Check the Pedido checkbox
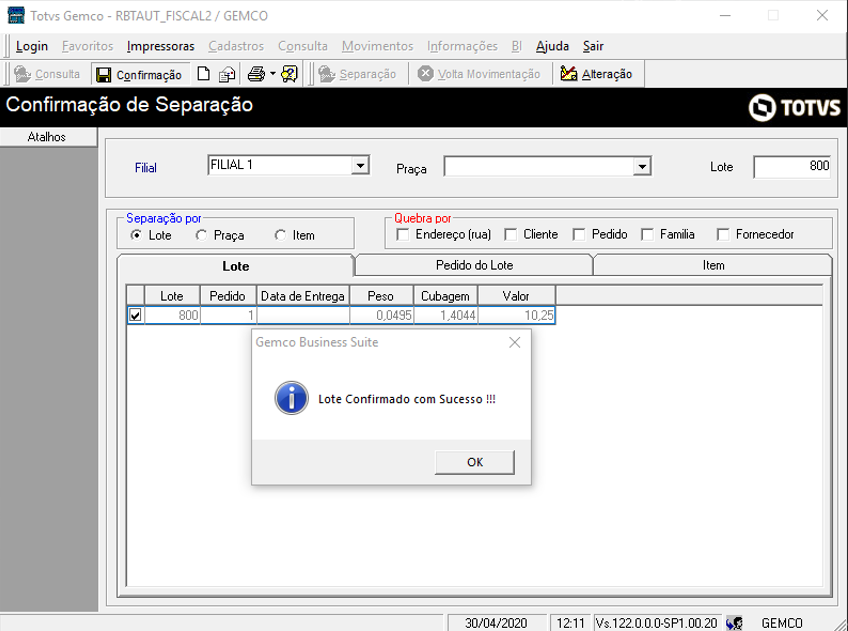Viewport: 848px width, 631px height. point(579,235)
